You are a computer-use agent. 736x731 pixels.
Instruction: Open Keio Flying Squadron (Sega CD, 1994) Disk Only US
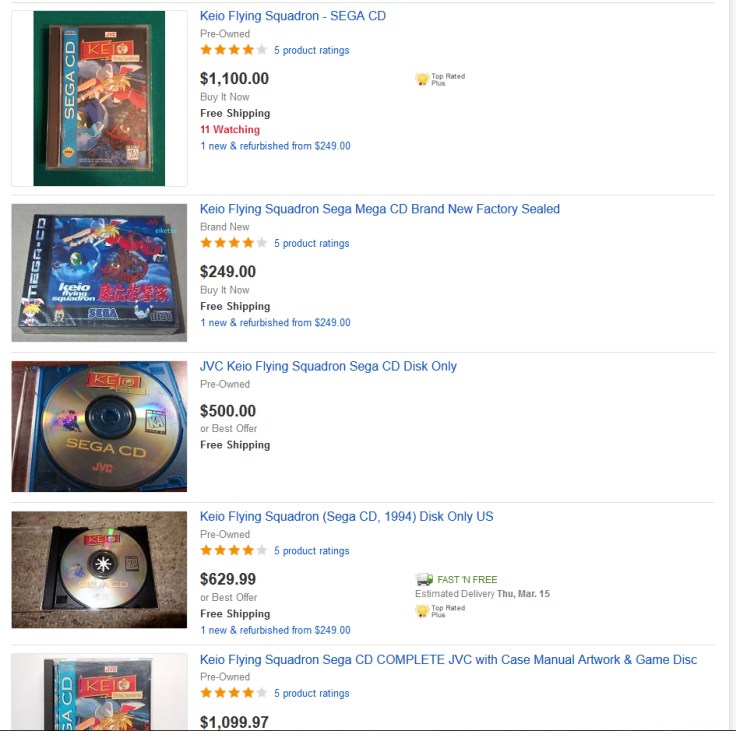click(346, 516)
